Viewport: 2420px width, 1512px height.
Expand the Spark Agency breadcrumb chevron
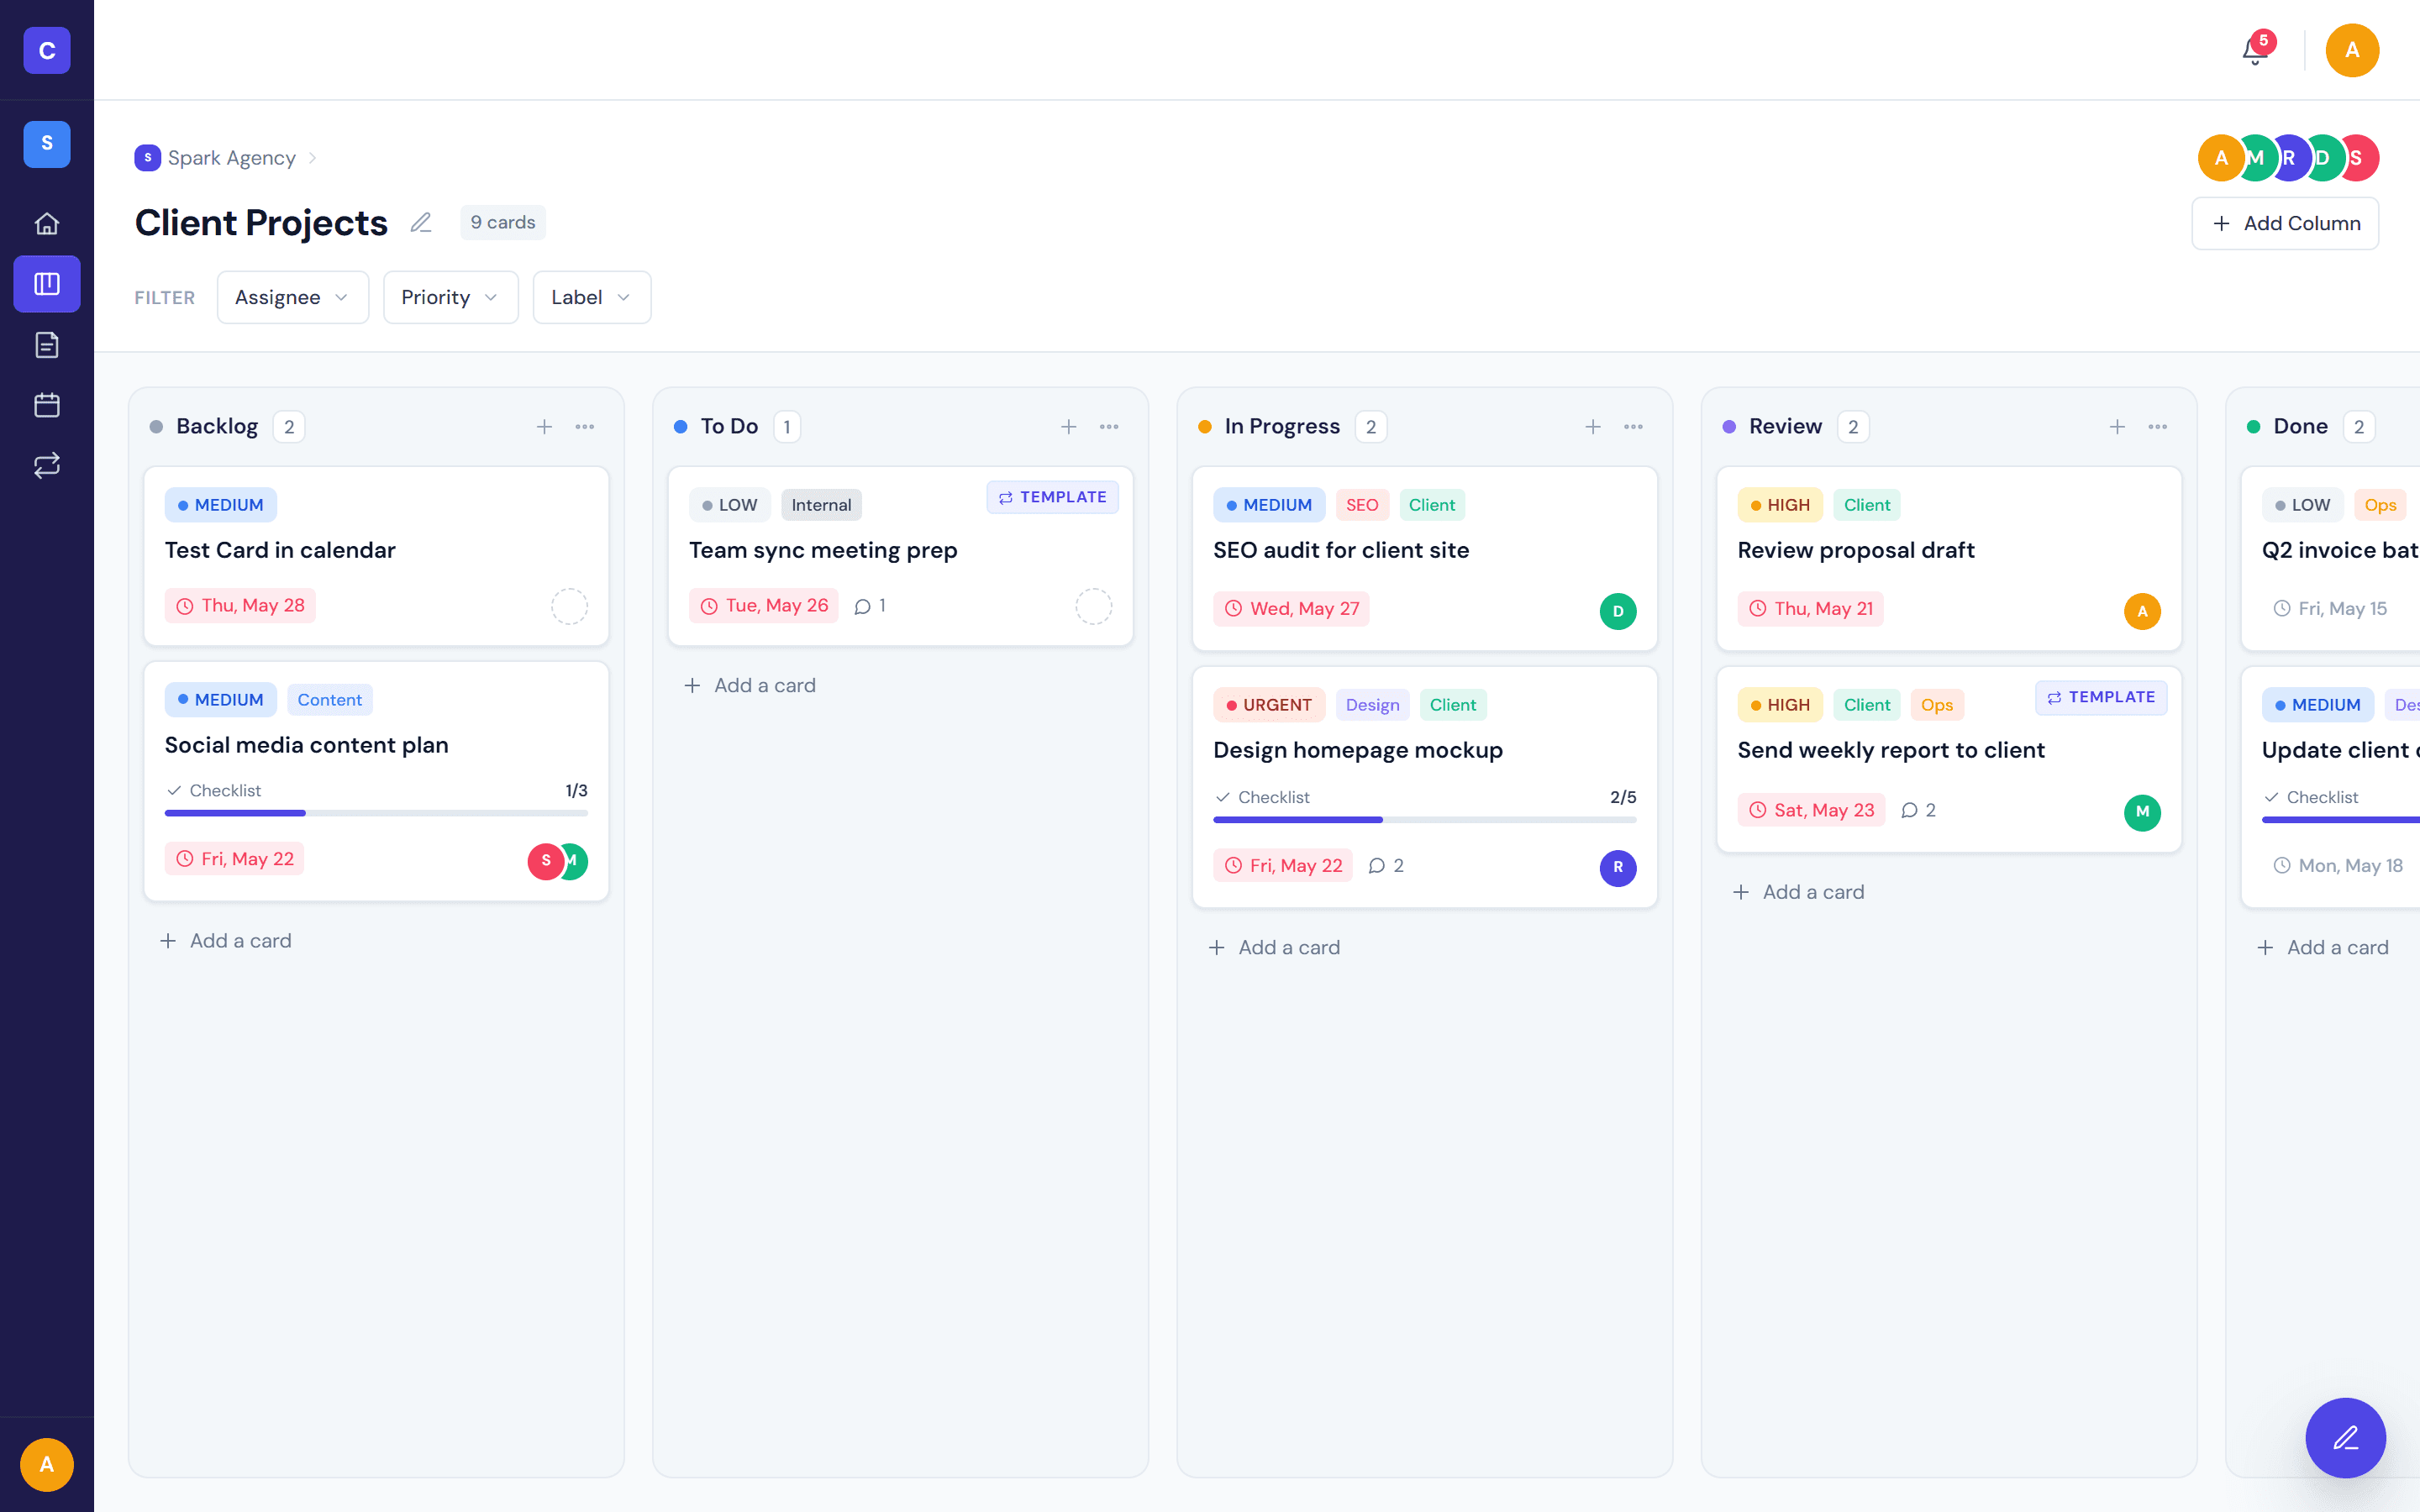312,158
